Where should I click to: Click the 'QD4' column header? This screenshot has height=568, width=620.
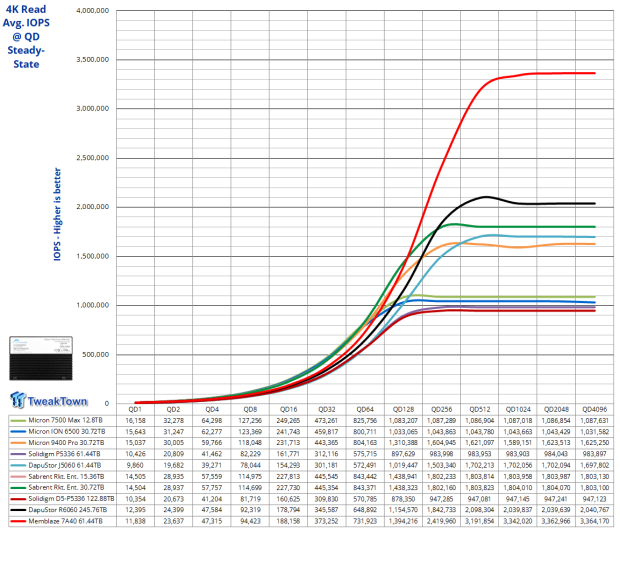212,409
